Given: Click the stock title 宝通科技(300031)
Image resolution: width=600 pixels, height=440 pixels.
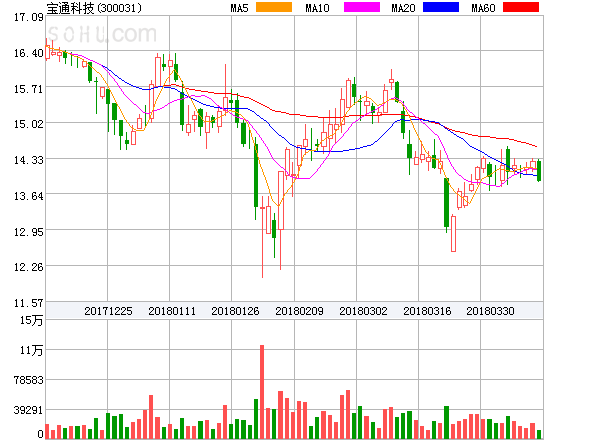Looking at the screenshot, I should coord(94,8).
